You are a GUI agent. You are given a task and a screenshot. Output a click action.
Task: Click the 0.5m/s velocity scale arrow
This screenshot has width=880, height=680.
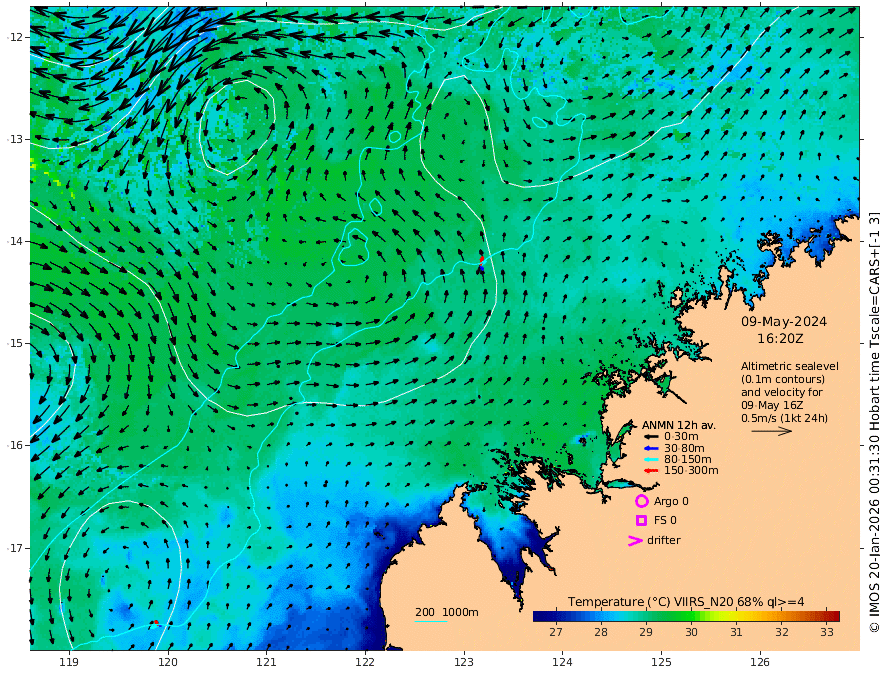[x=772, y=431]
